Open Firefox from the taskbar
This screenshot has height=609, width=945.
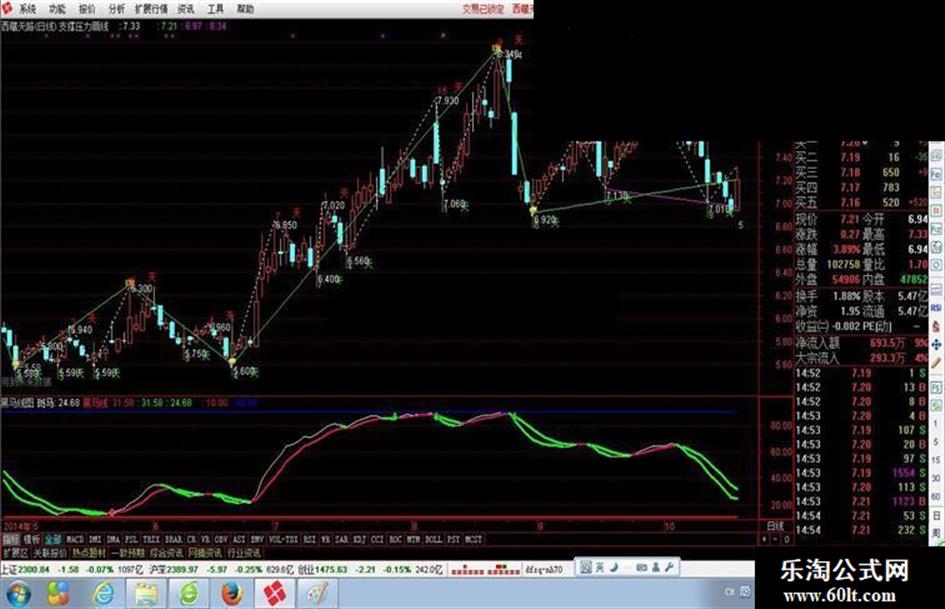pos(231,594)
